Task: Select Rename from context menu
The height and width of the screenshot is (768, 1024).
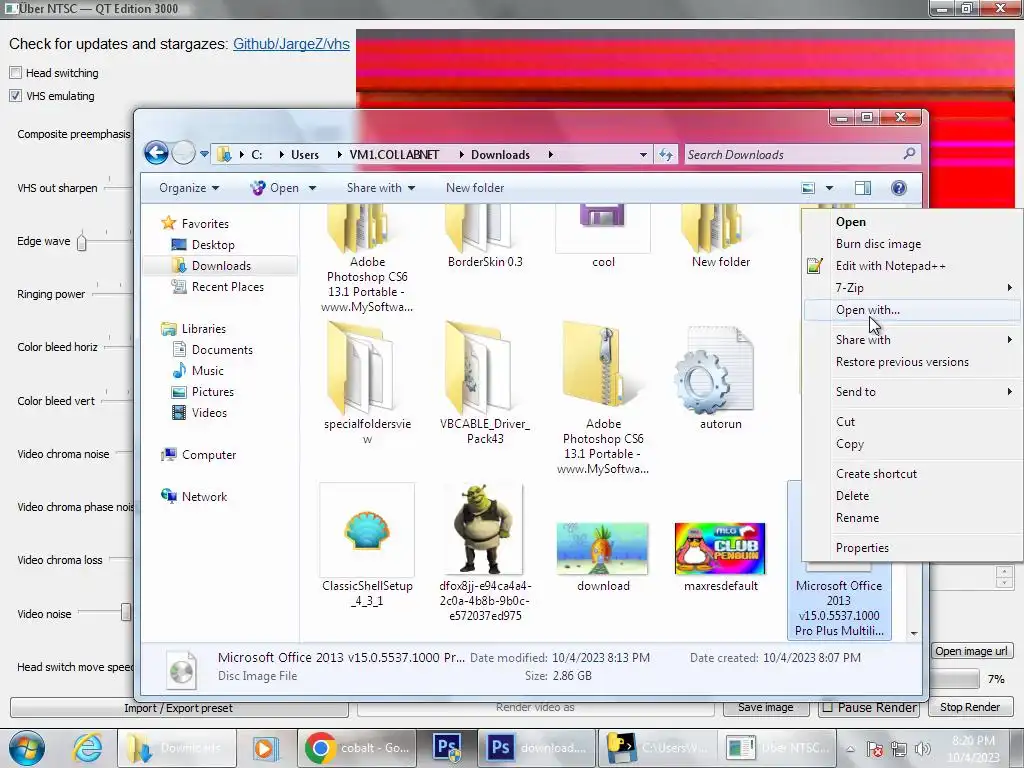Action: 913,518
